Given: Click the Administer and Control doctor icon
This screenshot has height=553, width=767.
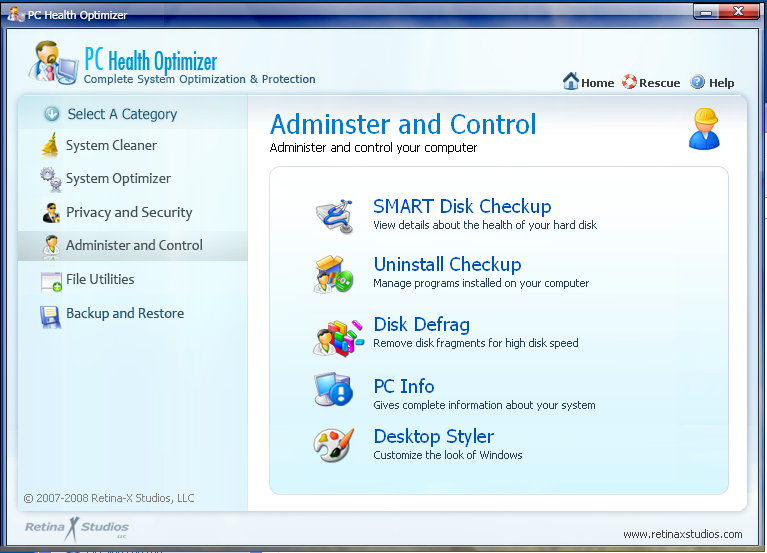Looking at the screenshot, I should [51, 245].
